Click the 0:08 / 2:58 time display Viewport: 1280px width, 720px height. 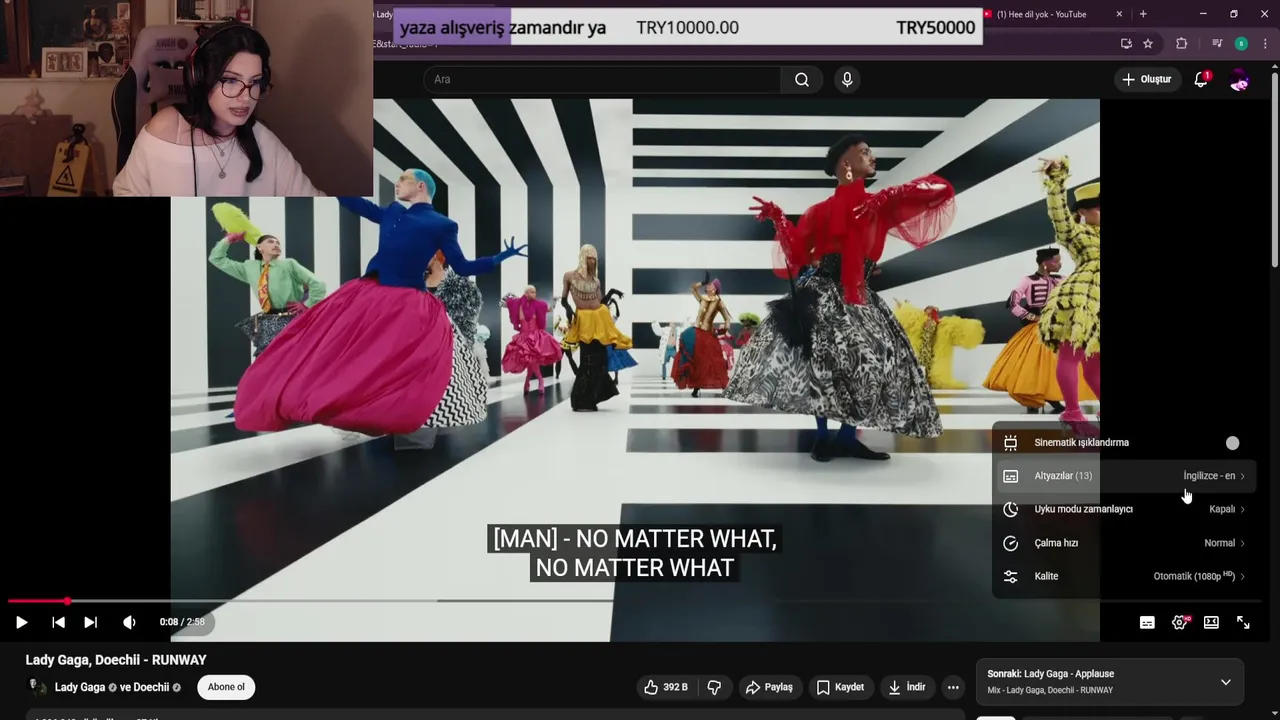coord(182,622)
